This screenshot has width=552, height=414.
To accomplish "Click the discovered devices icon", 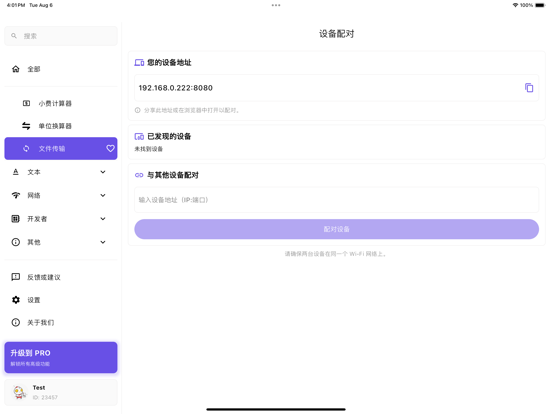I will coord(139,137).
